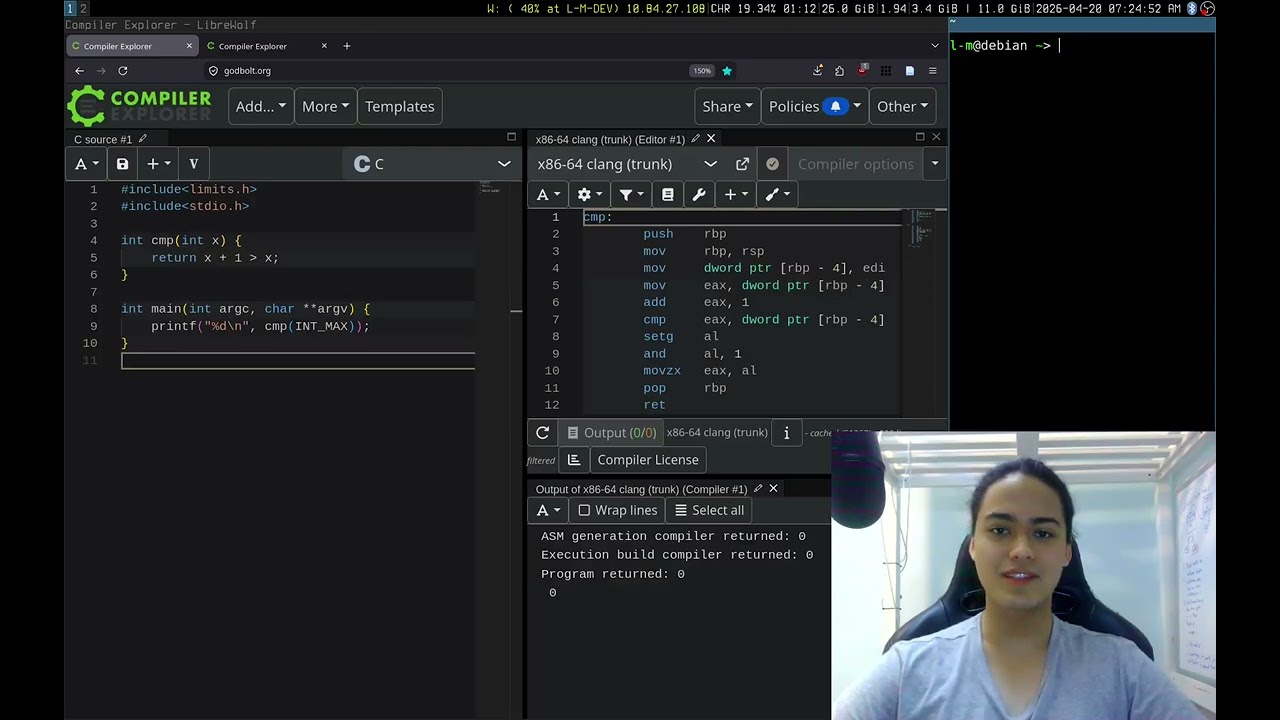Bookmark the page with the star icon
Screen dimensions: 1280x720
coord(727,71)
